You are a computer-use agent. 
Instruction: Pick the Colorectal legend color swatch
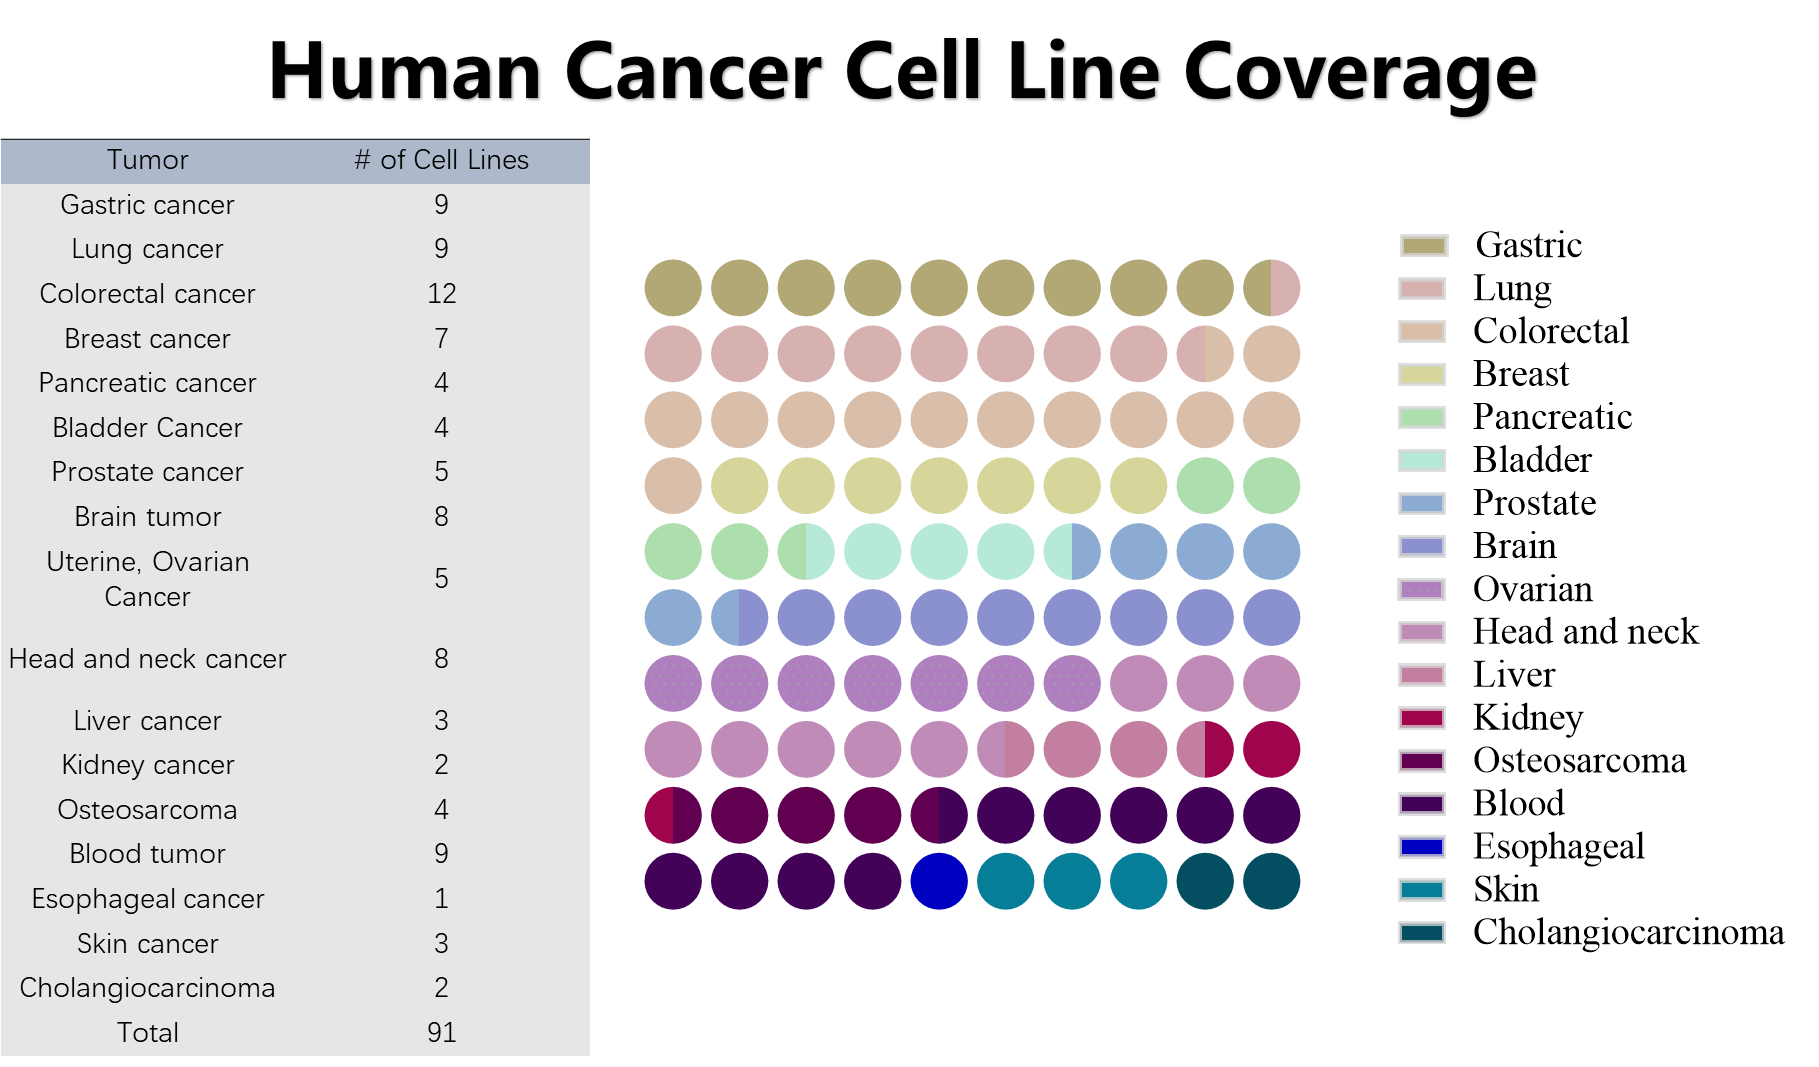(1421, 332)
